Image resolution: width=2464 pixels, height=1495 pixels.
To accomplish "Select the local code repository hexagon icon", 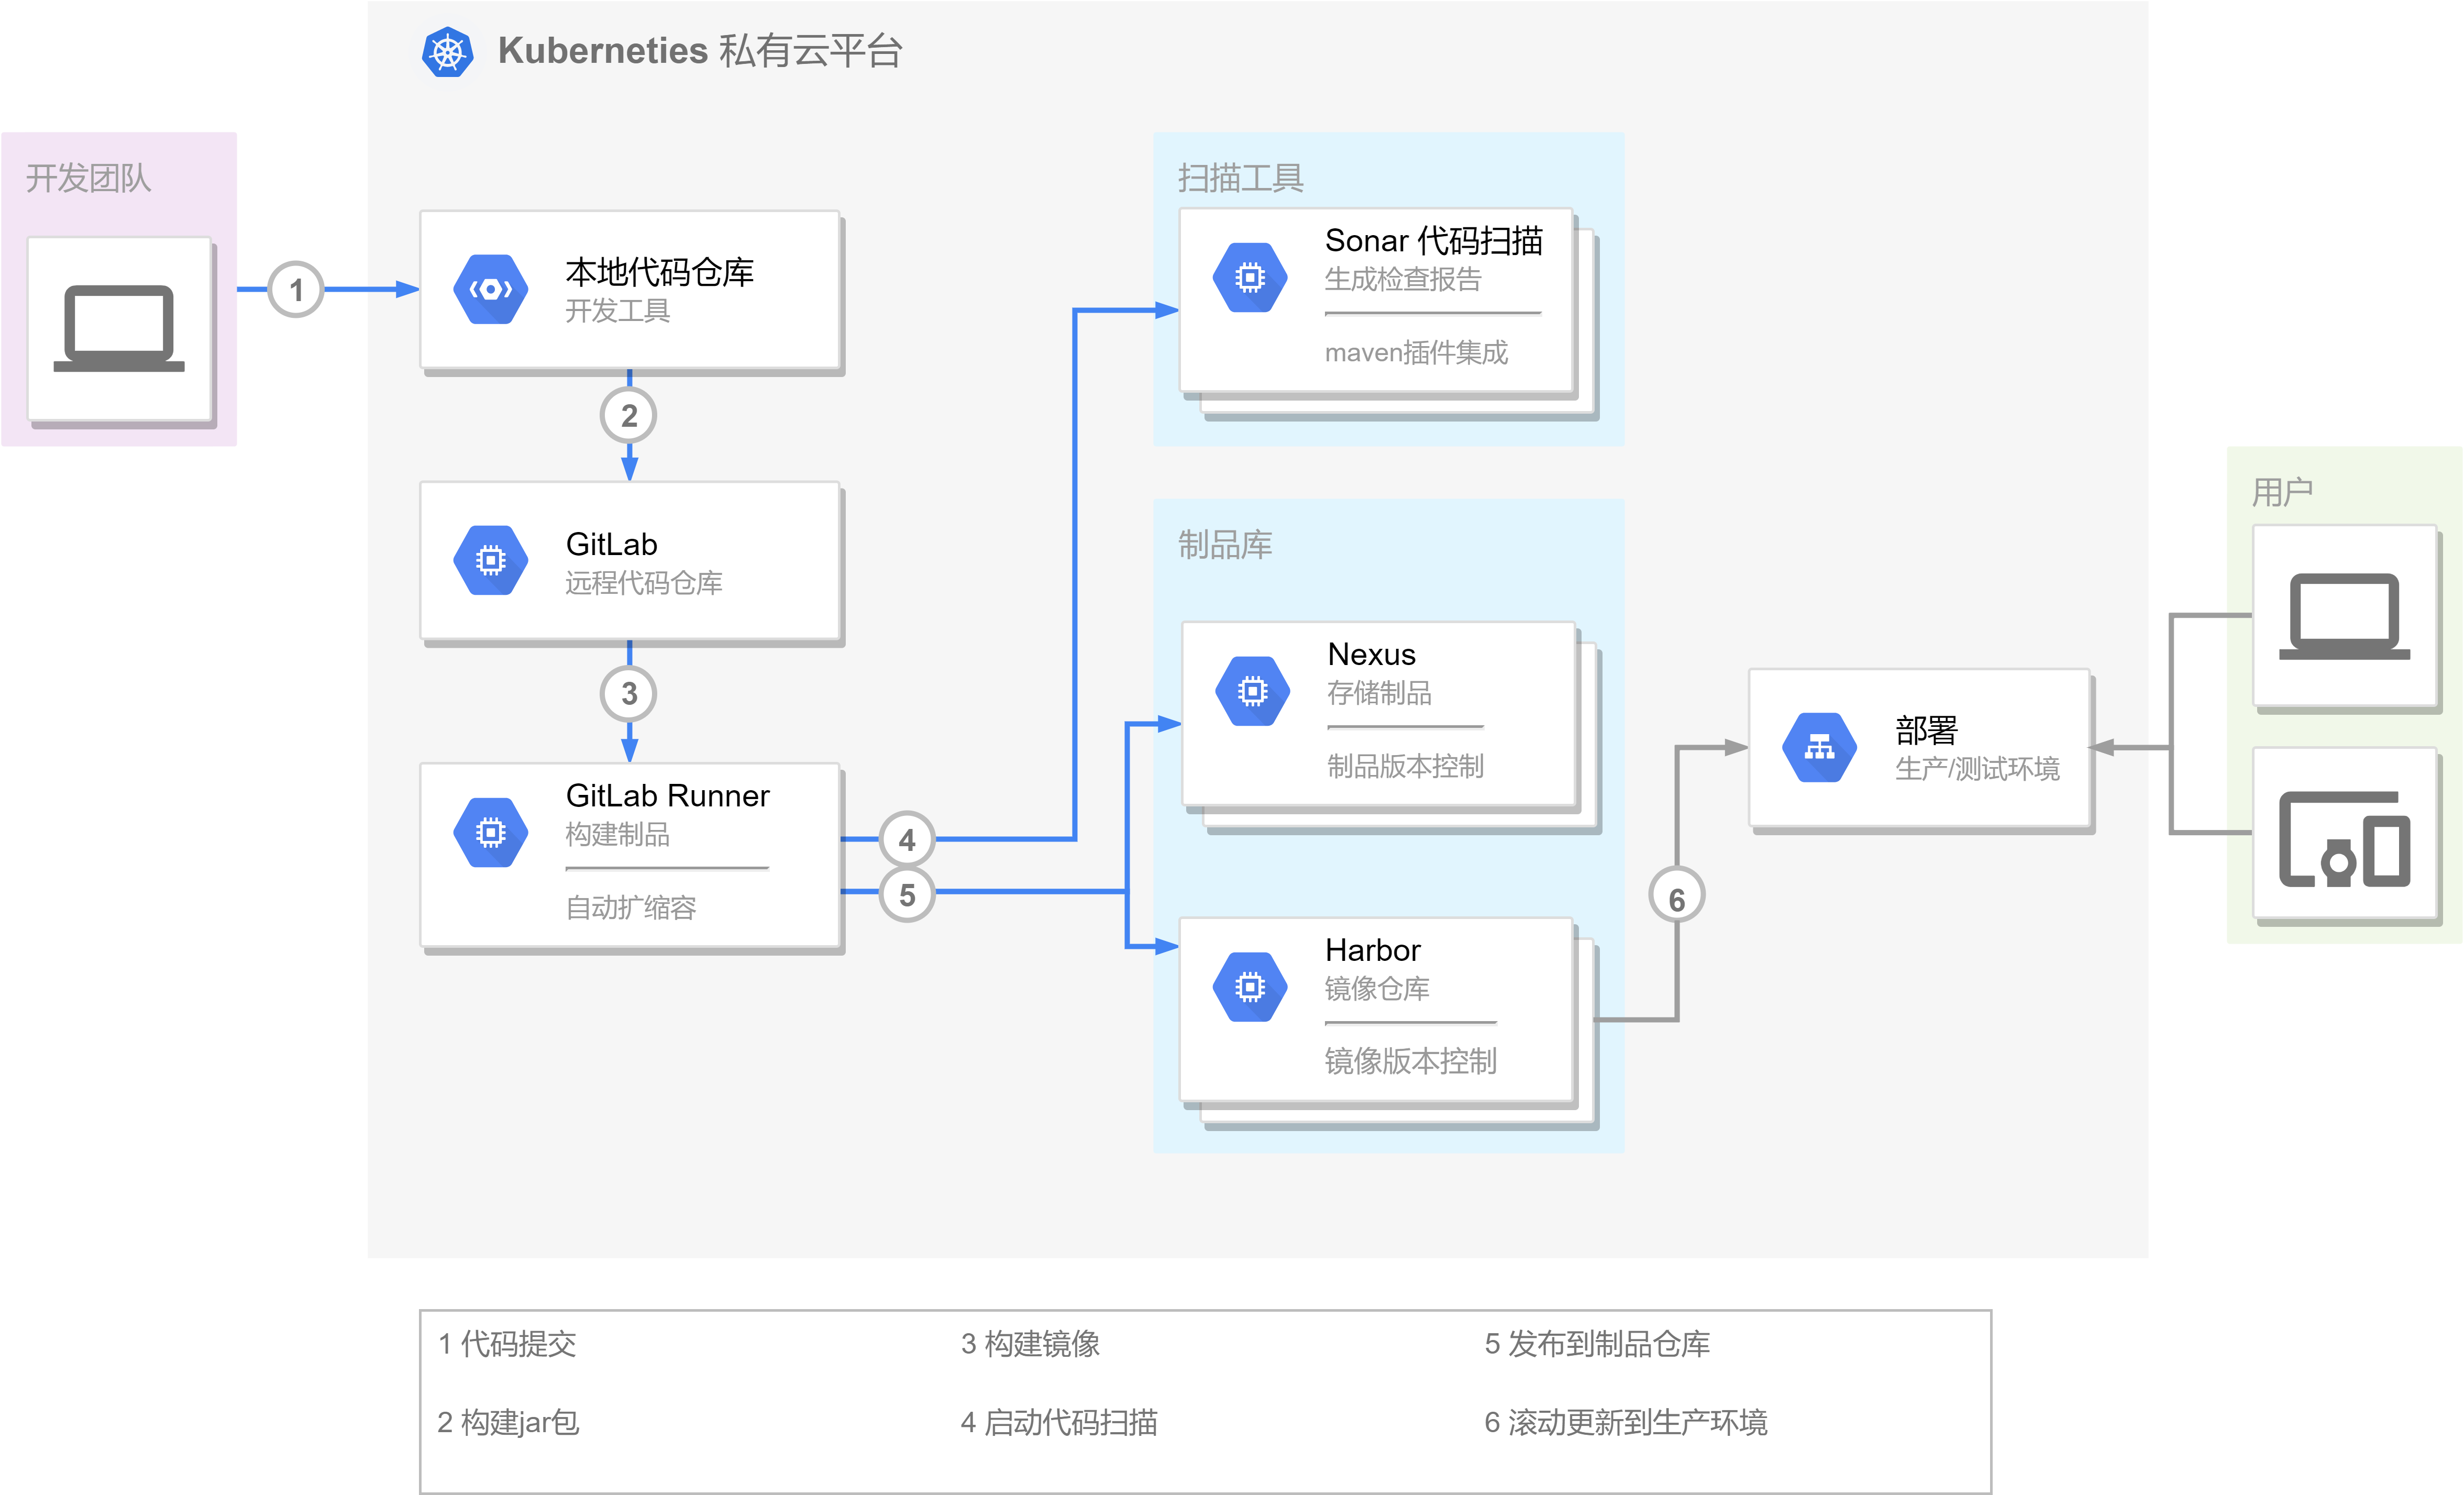I will coord(490,289).
